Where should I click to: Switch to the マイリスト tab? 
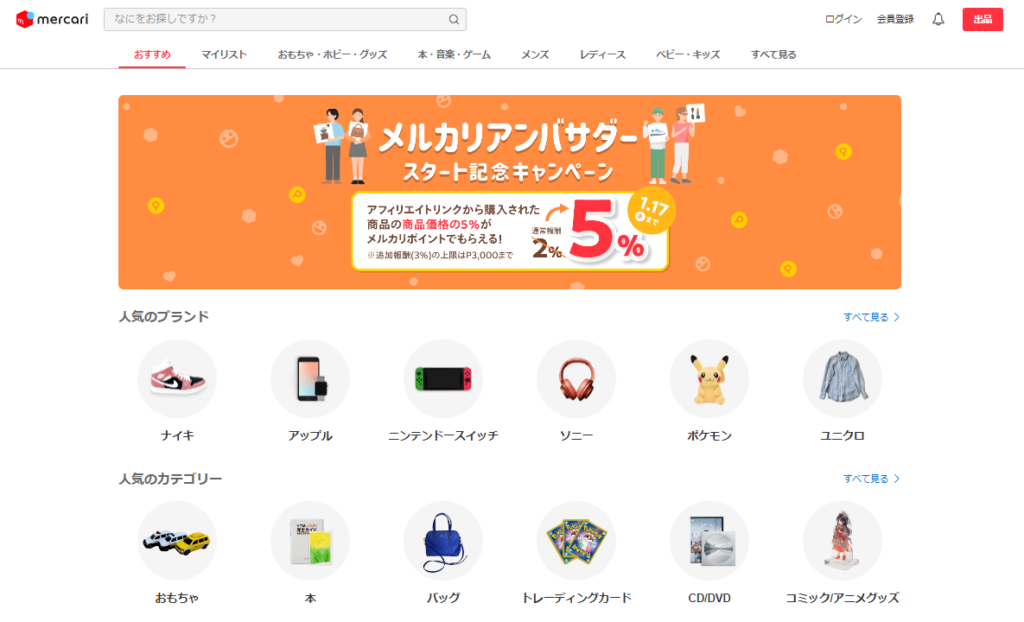click(x=224, y=55)
